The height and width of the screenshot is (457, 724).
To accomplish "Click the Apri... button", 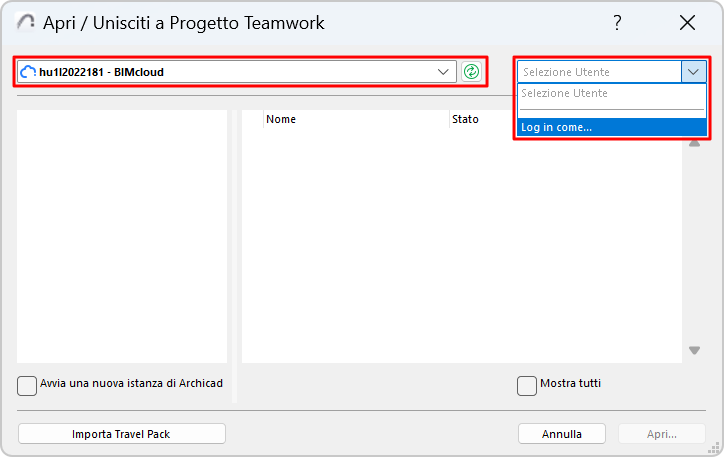I will (661, 434).
